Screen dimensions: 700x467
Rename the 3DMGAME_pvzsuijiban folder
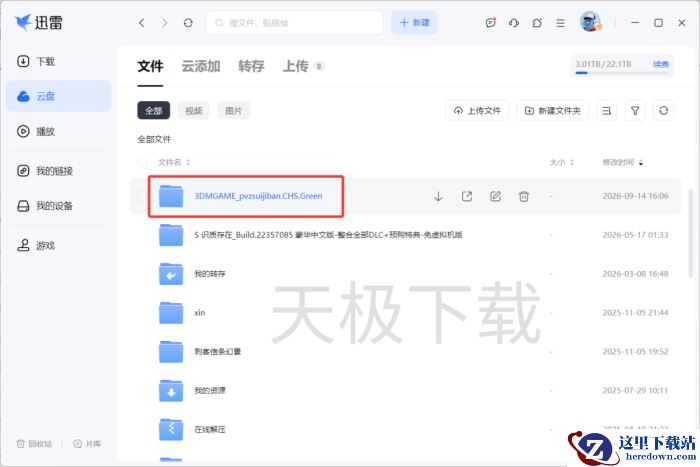click(496, 196)
